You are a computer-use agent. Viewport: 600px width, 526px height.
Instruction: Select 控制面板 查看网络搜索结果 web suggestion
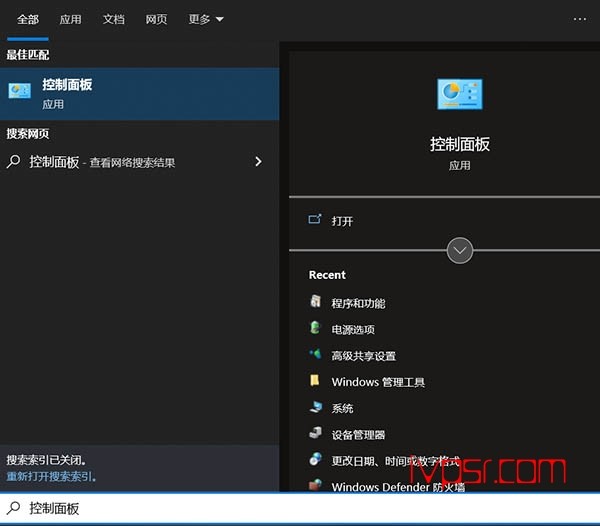pos(139,162)
